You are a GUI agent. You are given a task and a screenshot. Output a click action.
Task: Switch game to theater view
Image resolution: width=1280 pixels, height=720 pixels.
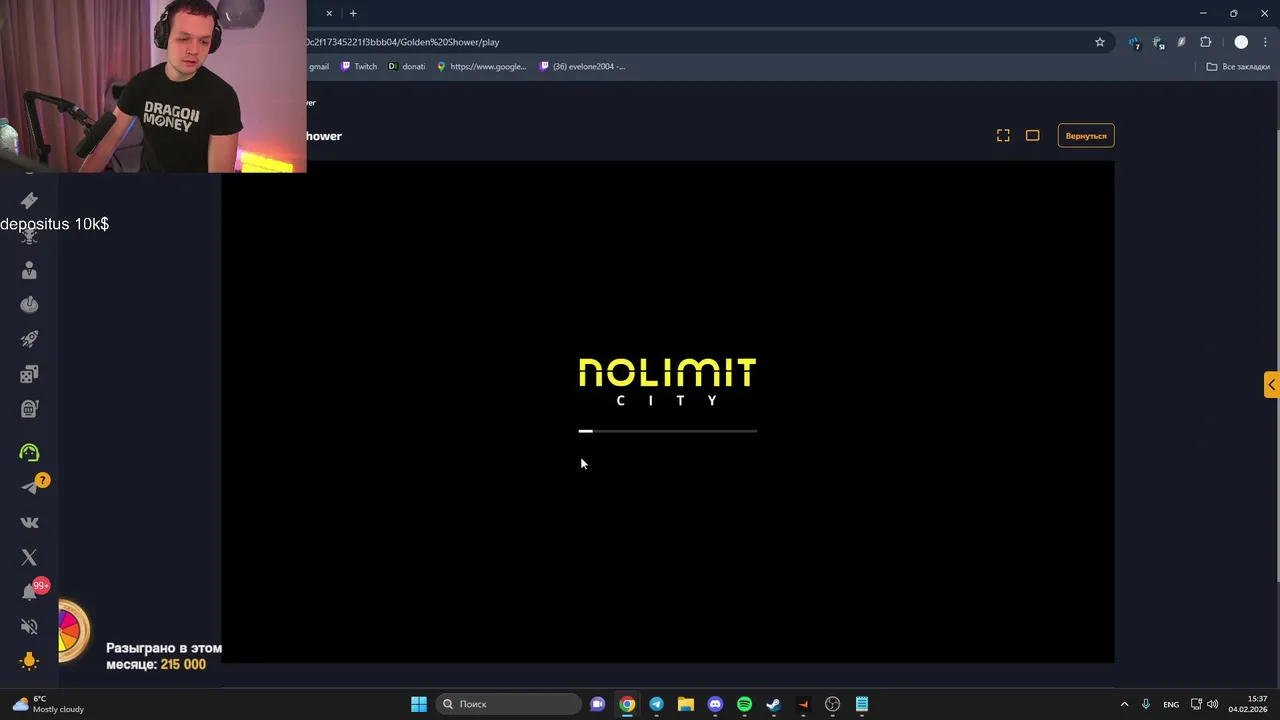tap(1032, 135)
